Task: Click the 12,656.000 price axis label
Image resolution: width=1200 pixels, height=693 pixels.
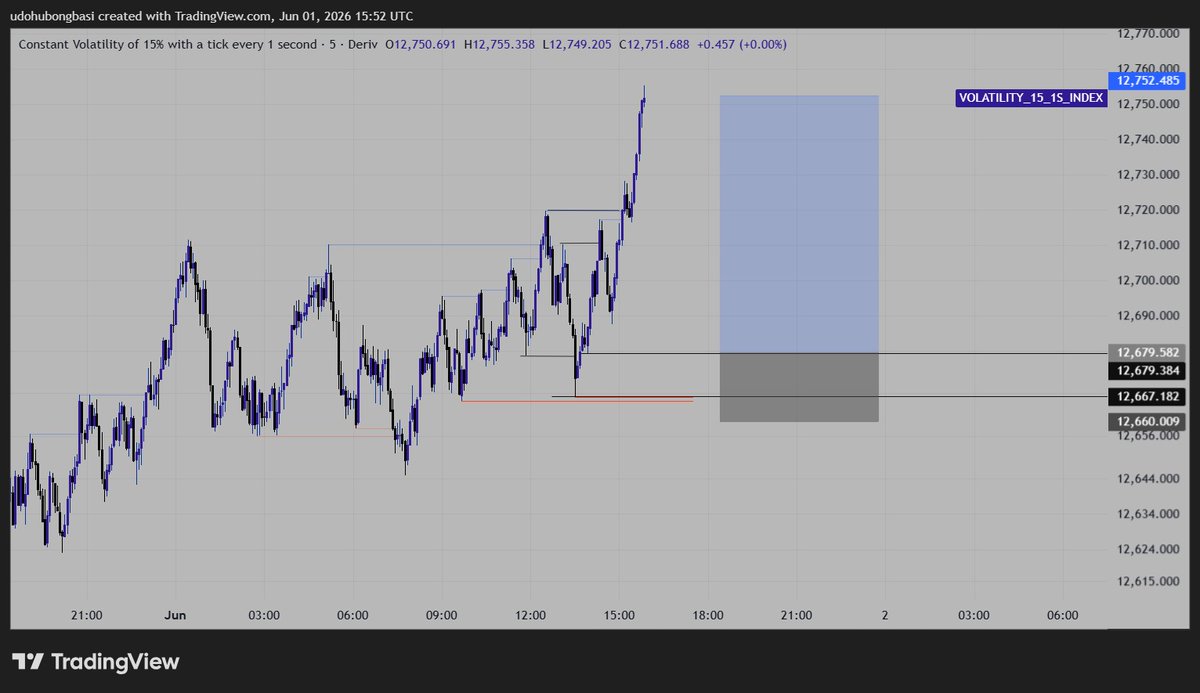Action: click(x=1149, y=436)
